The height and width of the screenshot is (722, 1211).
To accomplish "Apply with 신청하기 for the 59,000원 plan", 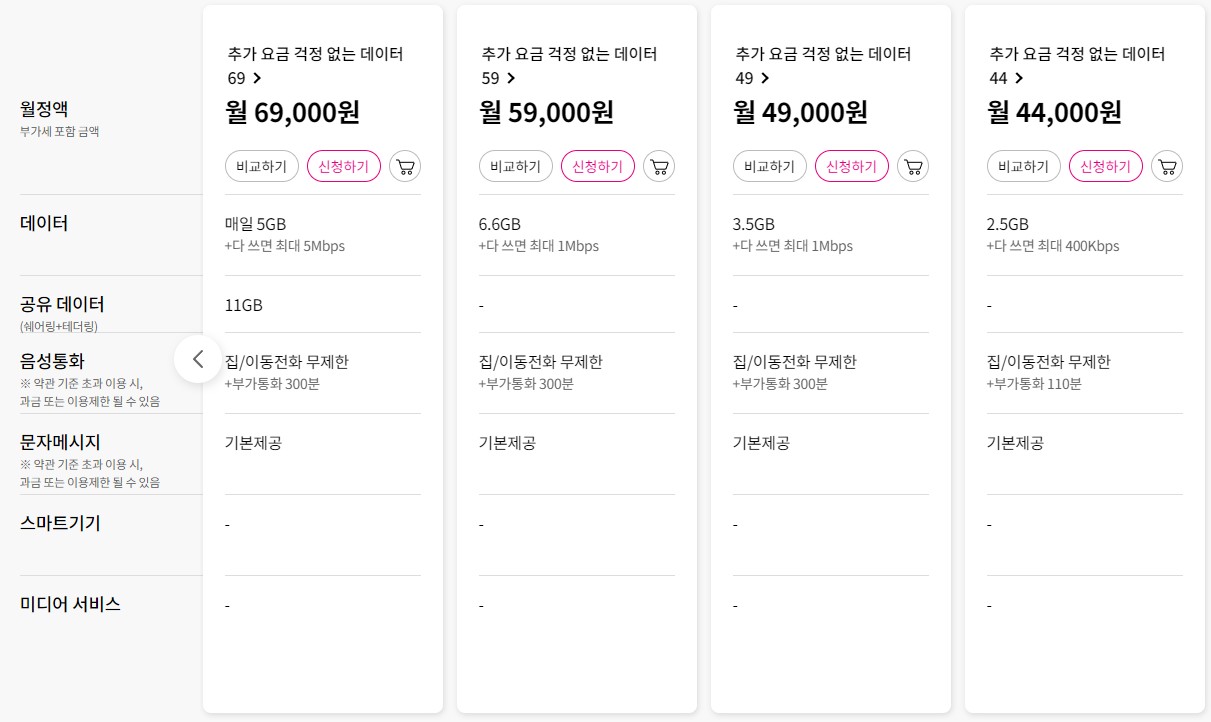I will pos(598,167).
